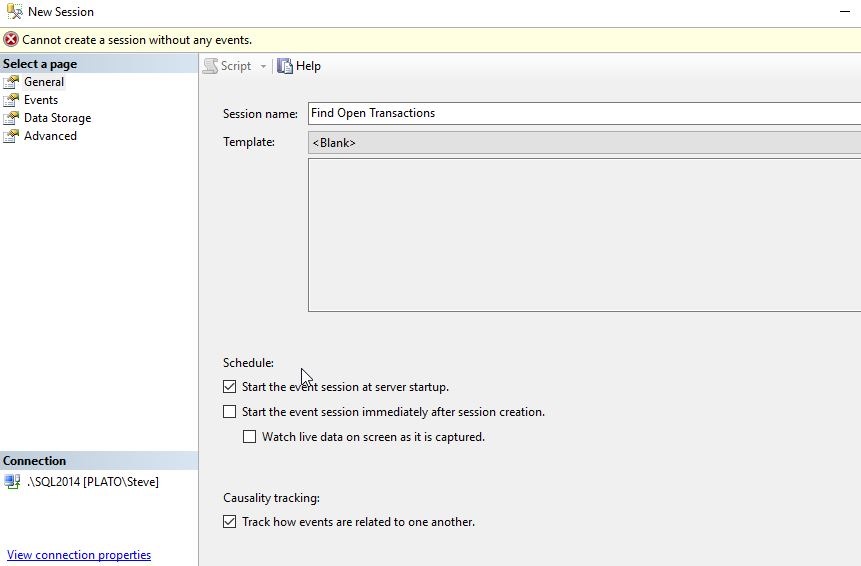Expand the Script button dropdown arrow

pos(264,67)
